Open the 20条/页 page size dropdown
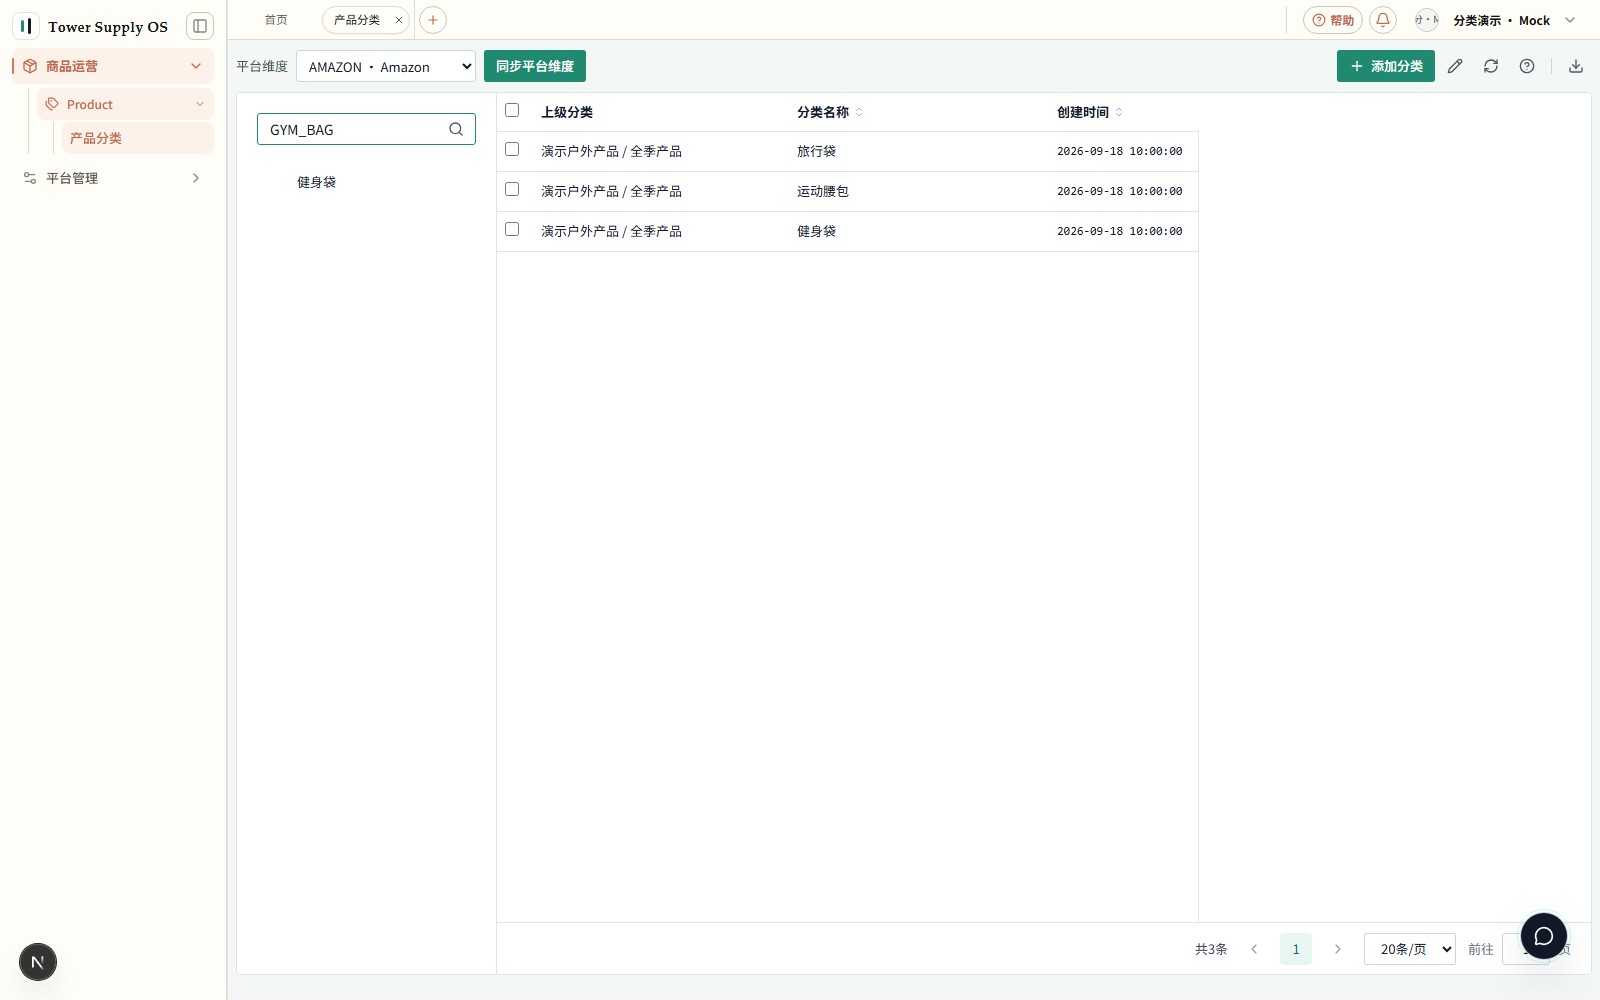The image size is (1600, 1000). 1410,949
